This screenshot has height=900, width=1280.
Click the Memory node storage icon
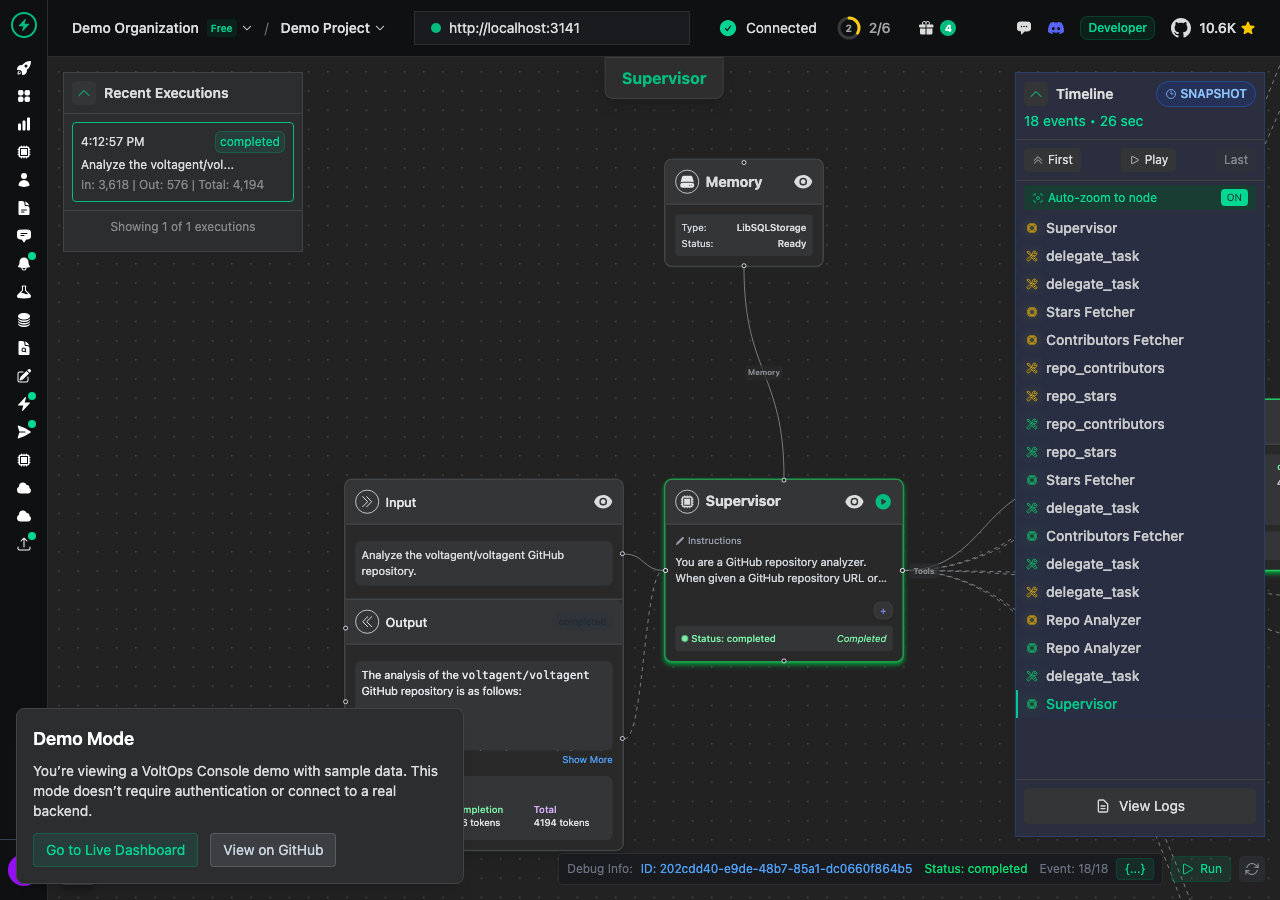click(687, 182)
